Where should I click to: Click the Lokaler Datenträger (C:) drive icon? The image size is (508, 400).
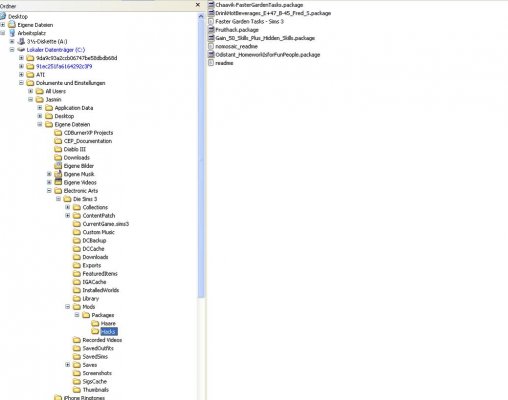(x=22, y=50)
